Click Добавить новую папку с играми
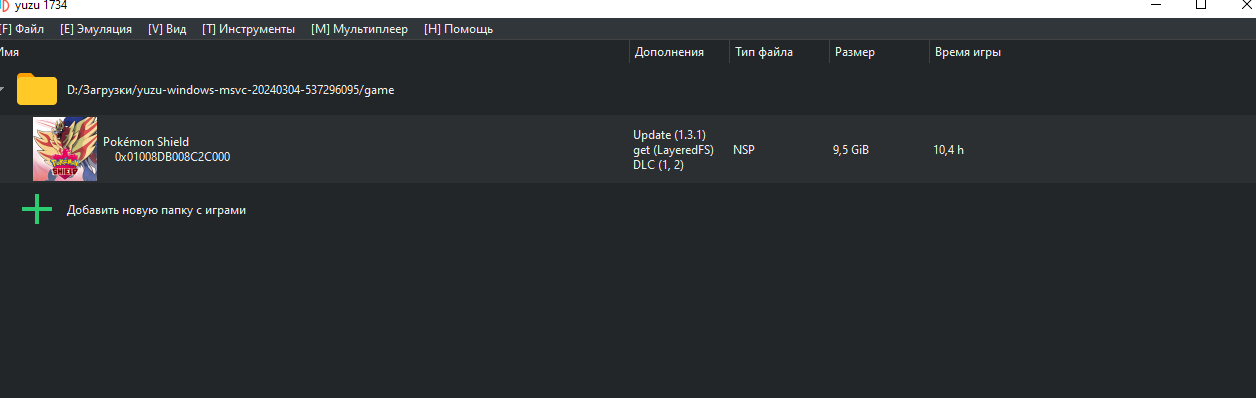This screenshot has height=398, width=1256. [x=156, y=210]
